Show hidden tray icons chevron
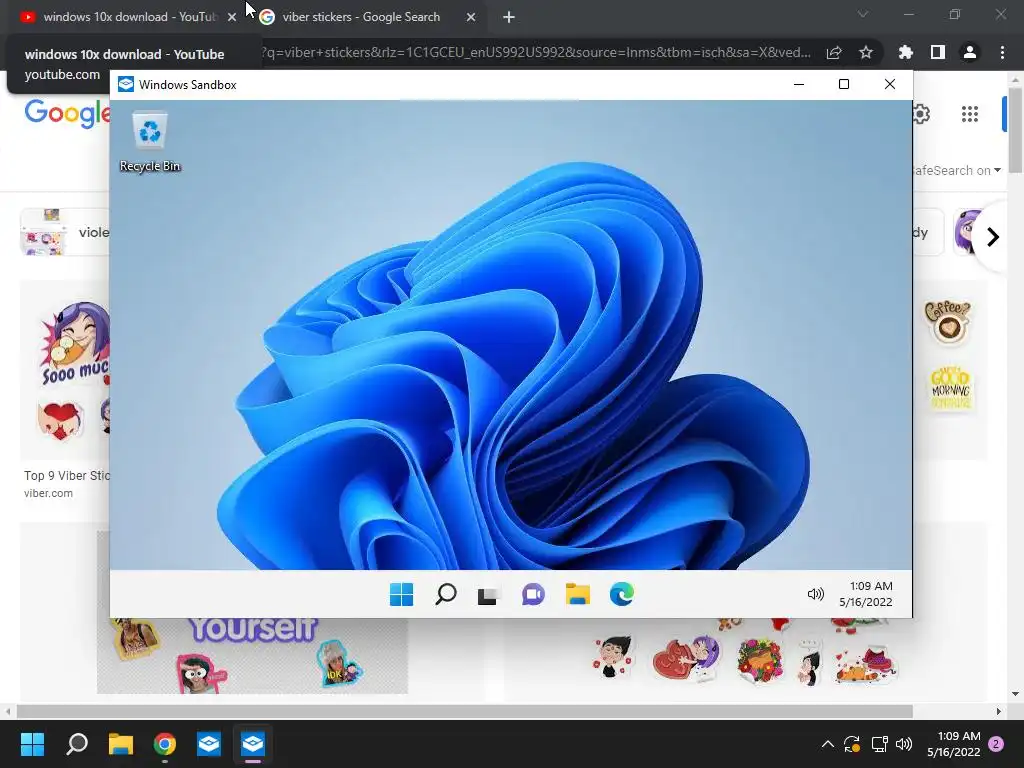 coord(827,744)
